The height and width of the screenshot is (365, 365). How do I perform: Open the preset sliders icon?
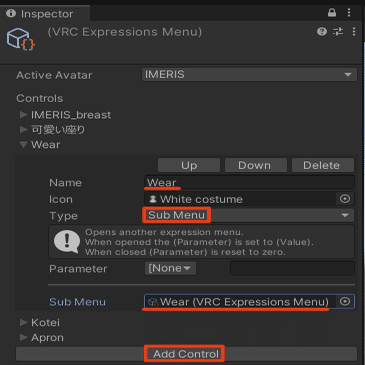click(x=338, y=32)
